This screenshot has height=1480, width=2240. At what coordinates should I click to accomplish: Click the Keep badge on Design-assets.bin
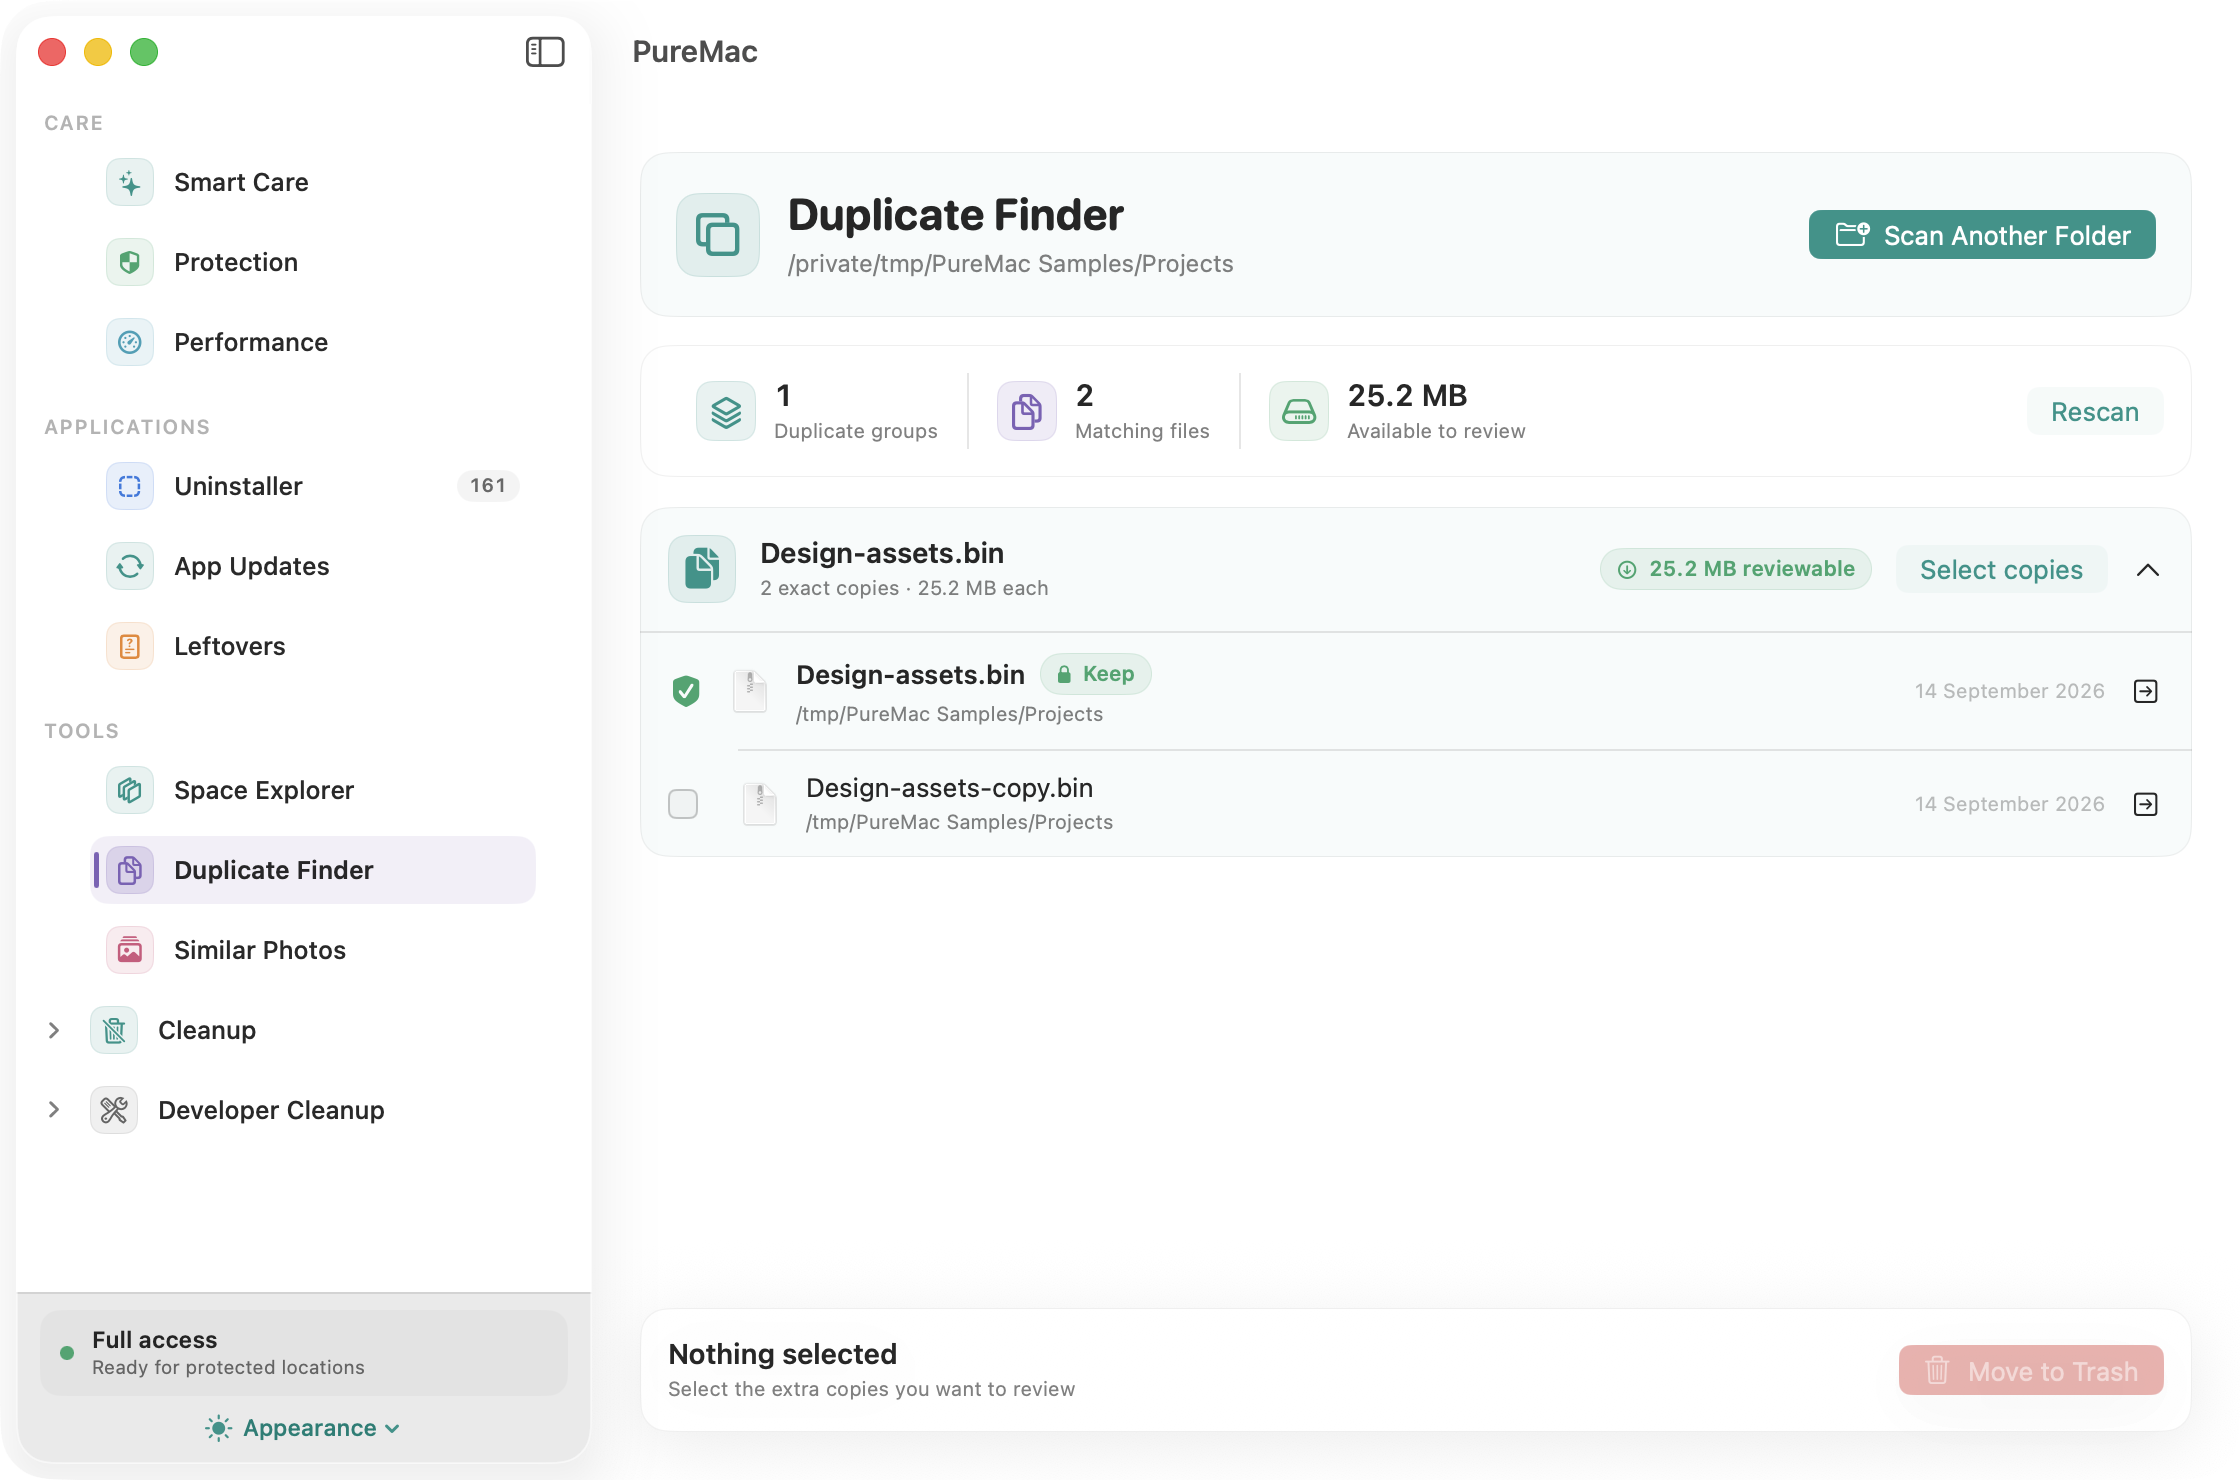tap(1096, 674)
